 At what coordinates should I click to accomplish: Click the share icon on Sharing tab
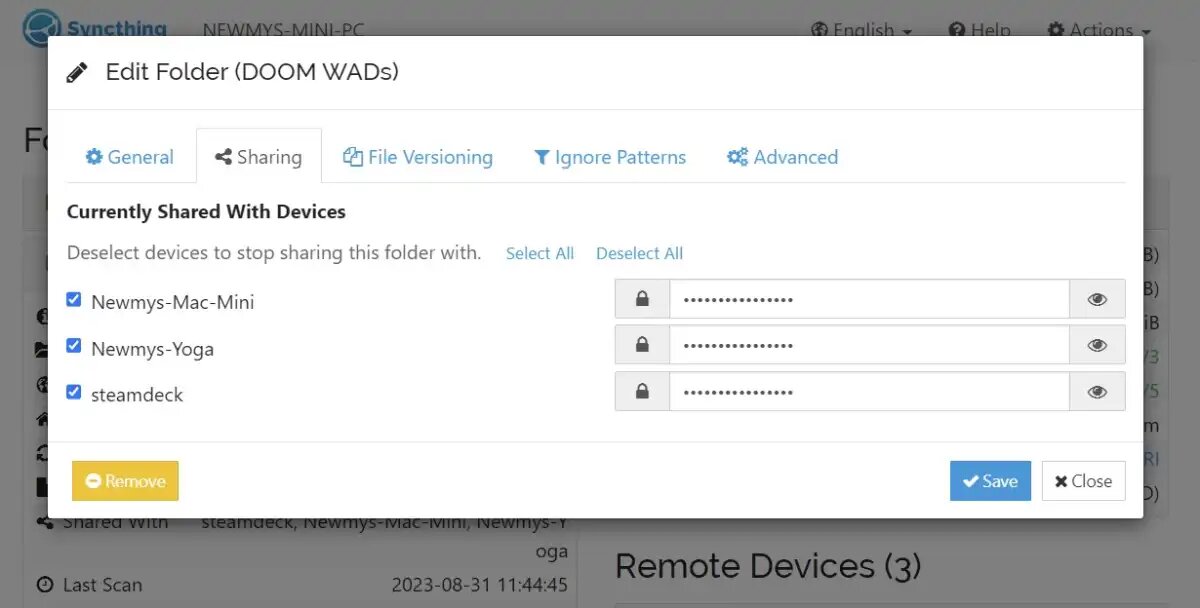223,157
